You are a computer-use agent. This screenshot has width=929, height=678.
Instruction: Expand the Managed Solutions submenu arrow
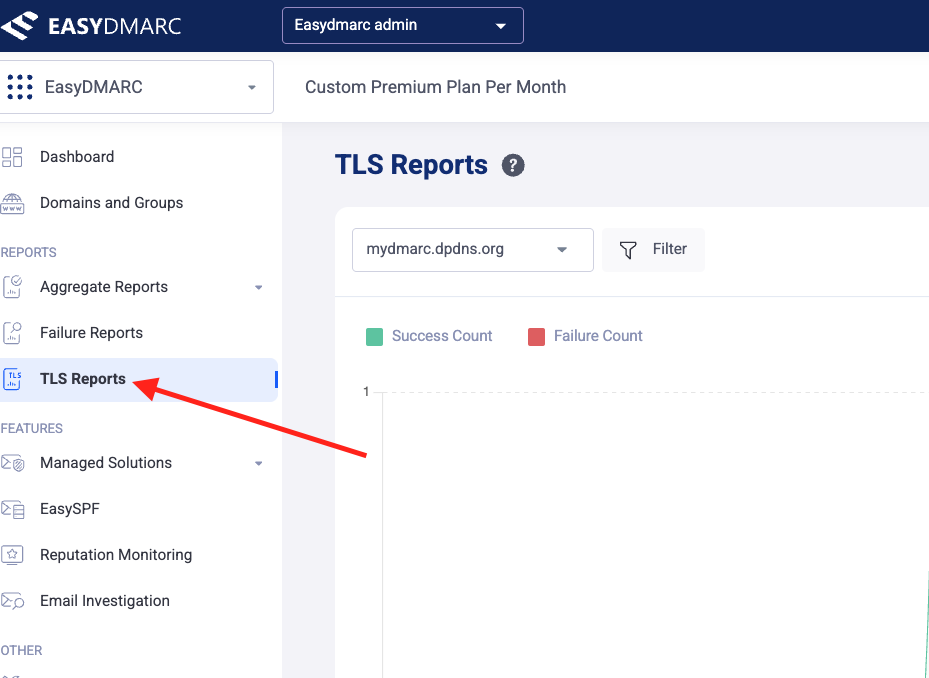[258, 463]
